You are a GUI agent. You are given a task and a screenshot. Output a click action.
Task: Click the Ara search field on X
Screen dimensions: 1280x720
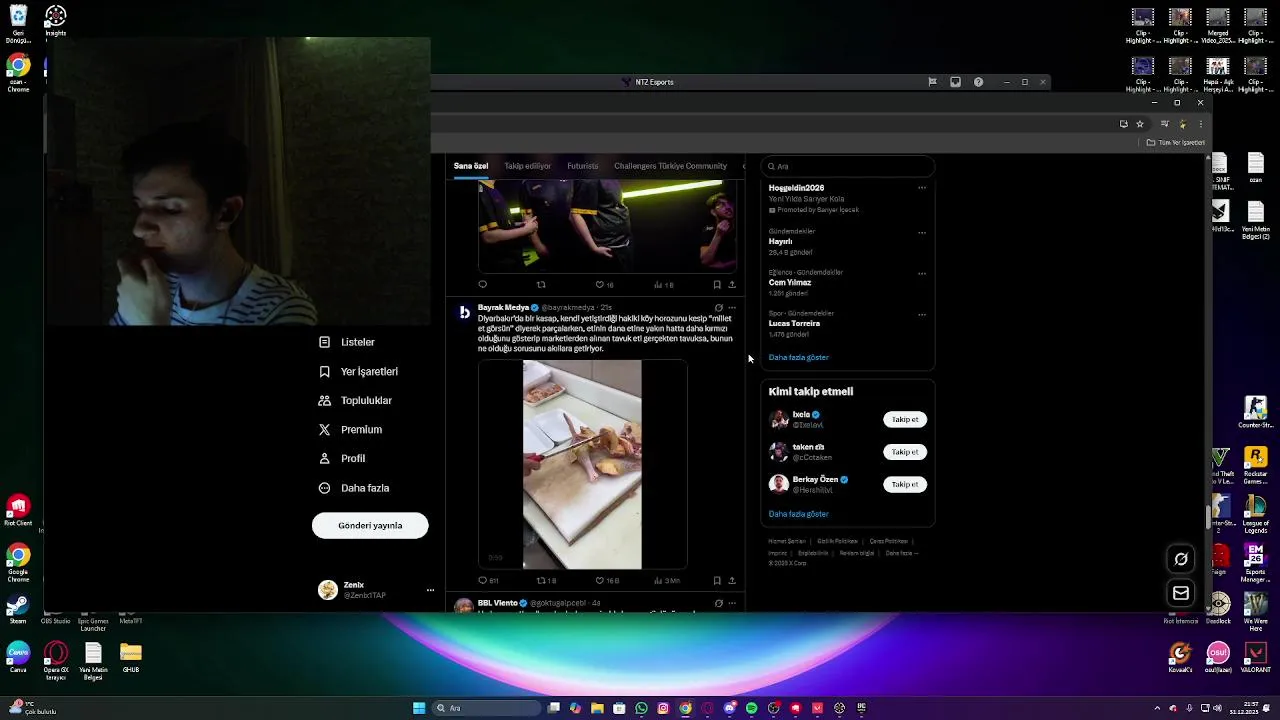pyautogui.click(x=848, y=166)
